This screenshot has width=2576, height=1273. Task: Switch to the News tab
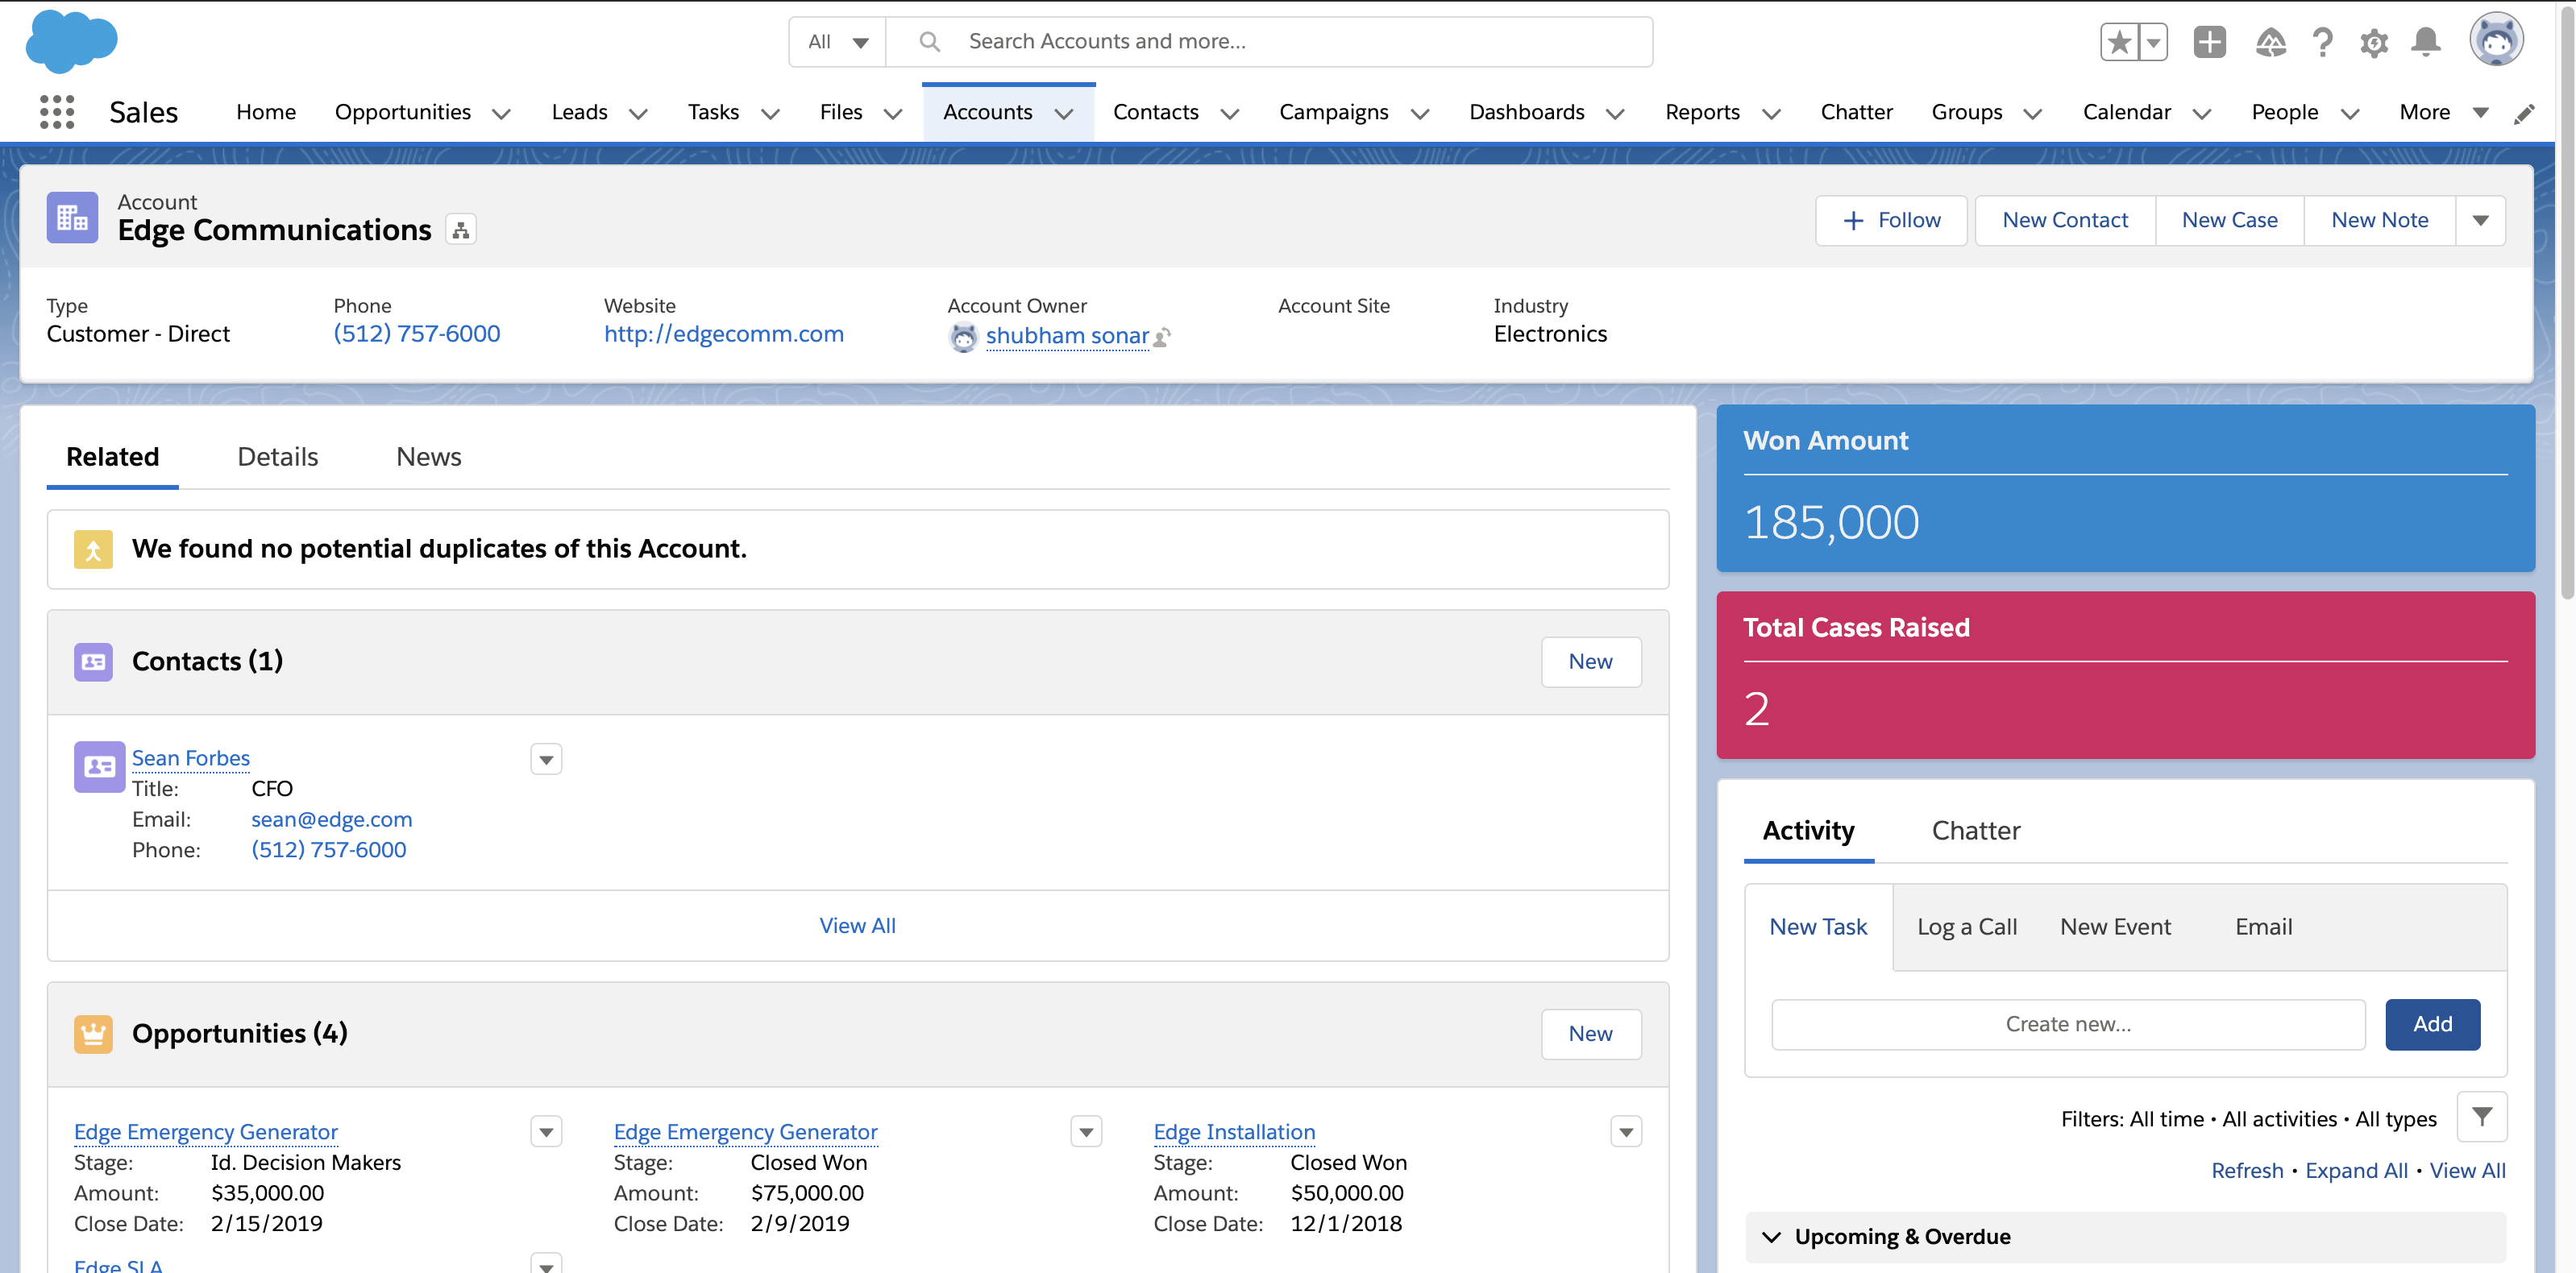(x=429, y=457)
